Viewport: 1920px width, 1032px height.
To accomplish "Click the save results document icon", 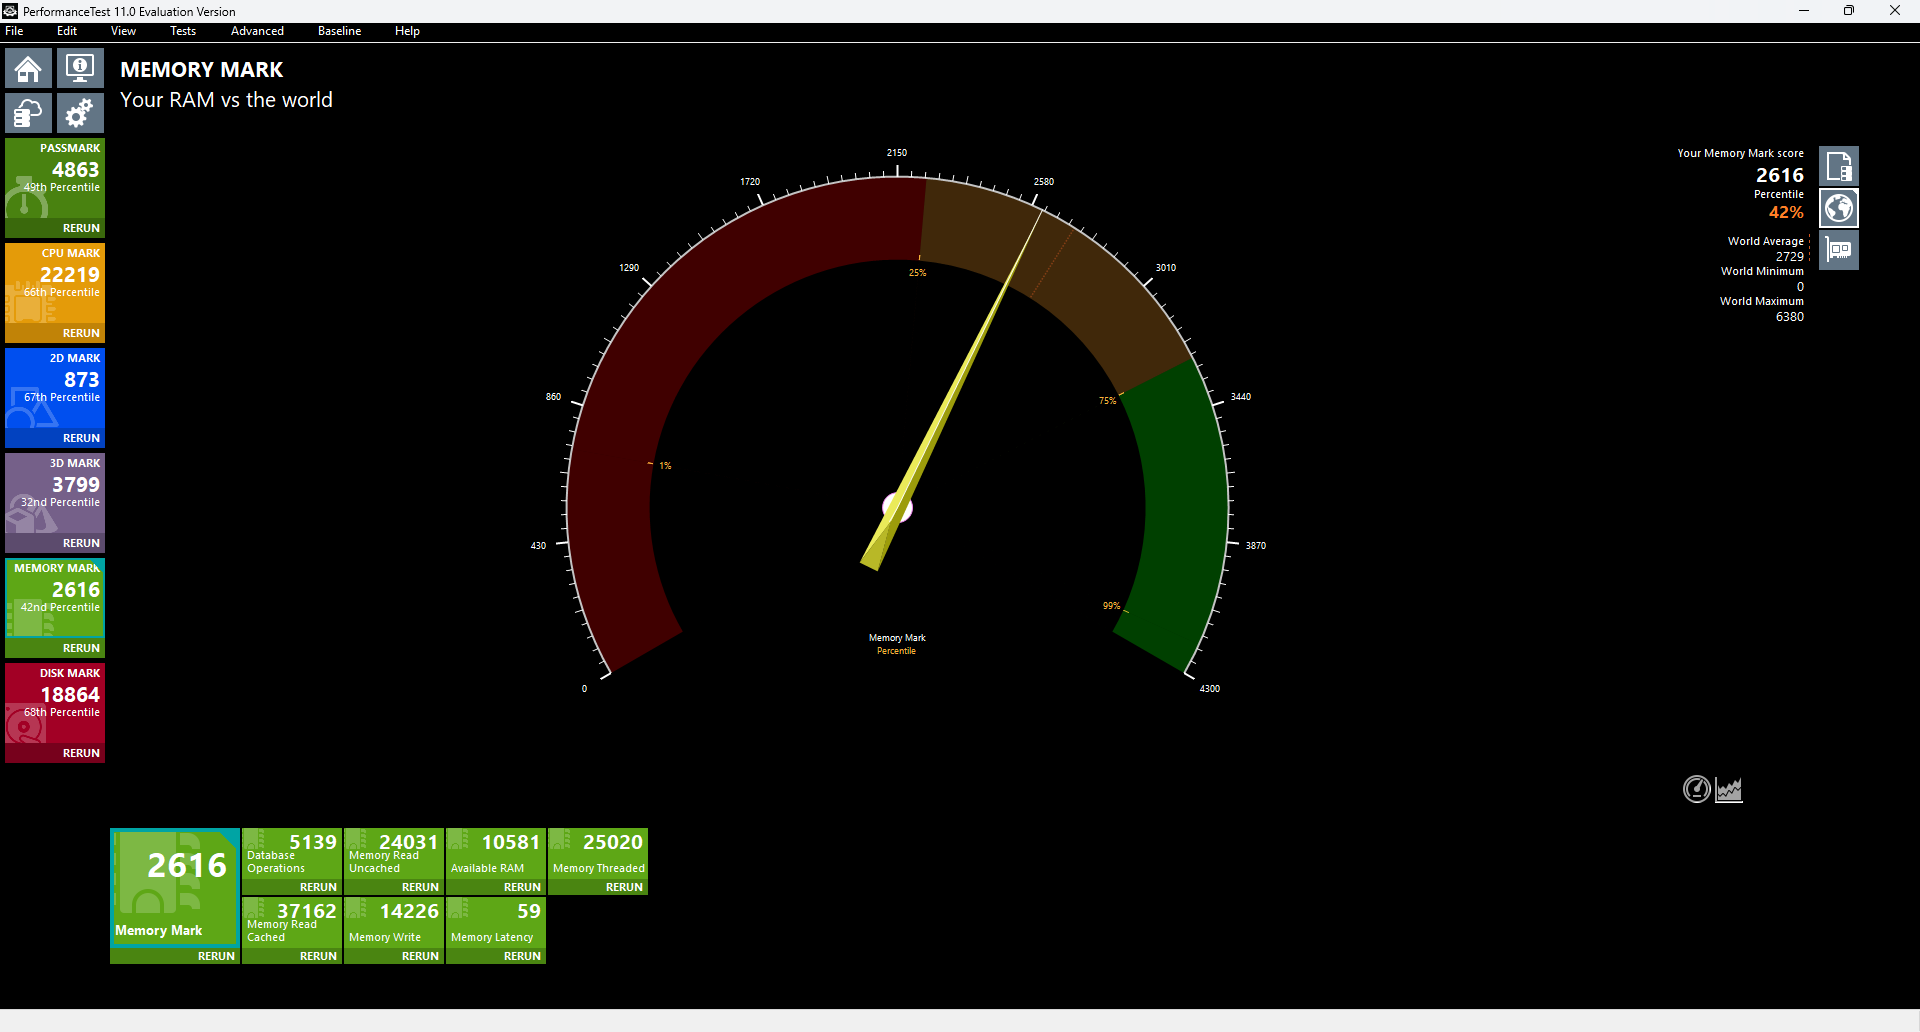I will pyautogui.click(x=1838, y=166).
